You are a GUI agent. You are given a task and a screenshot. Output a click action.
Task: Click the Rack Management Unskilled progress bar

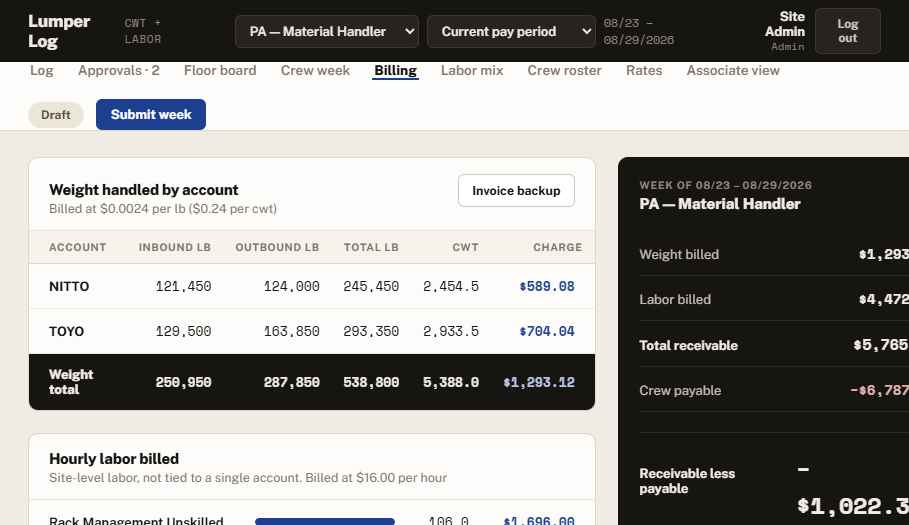pyautogui.click(x=325, y=522)
